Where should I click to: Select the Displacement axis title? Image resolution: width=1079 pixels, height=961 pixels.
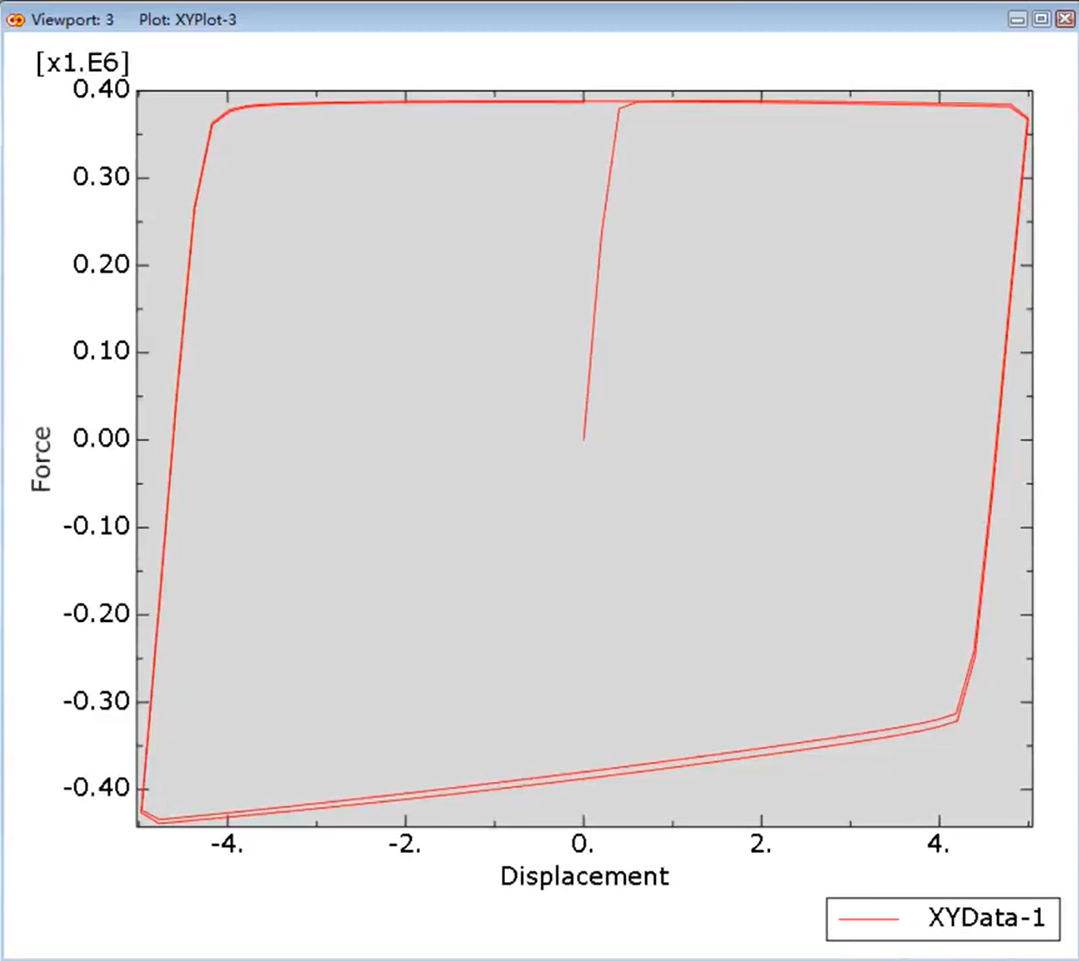coord(584,877)
